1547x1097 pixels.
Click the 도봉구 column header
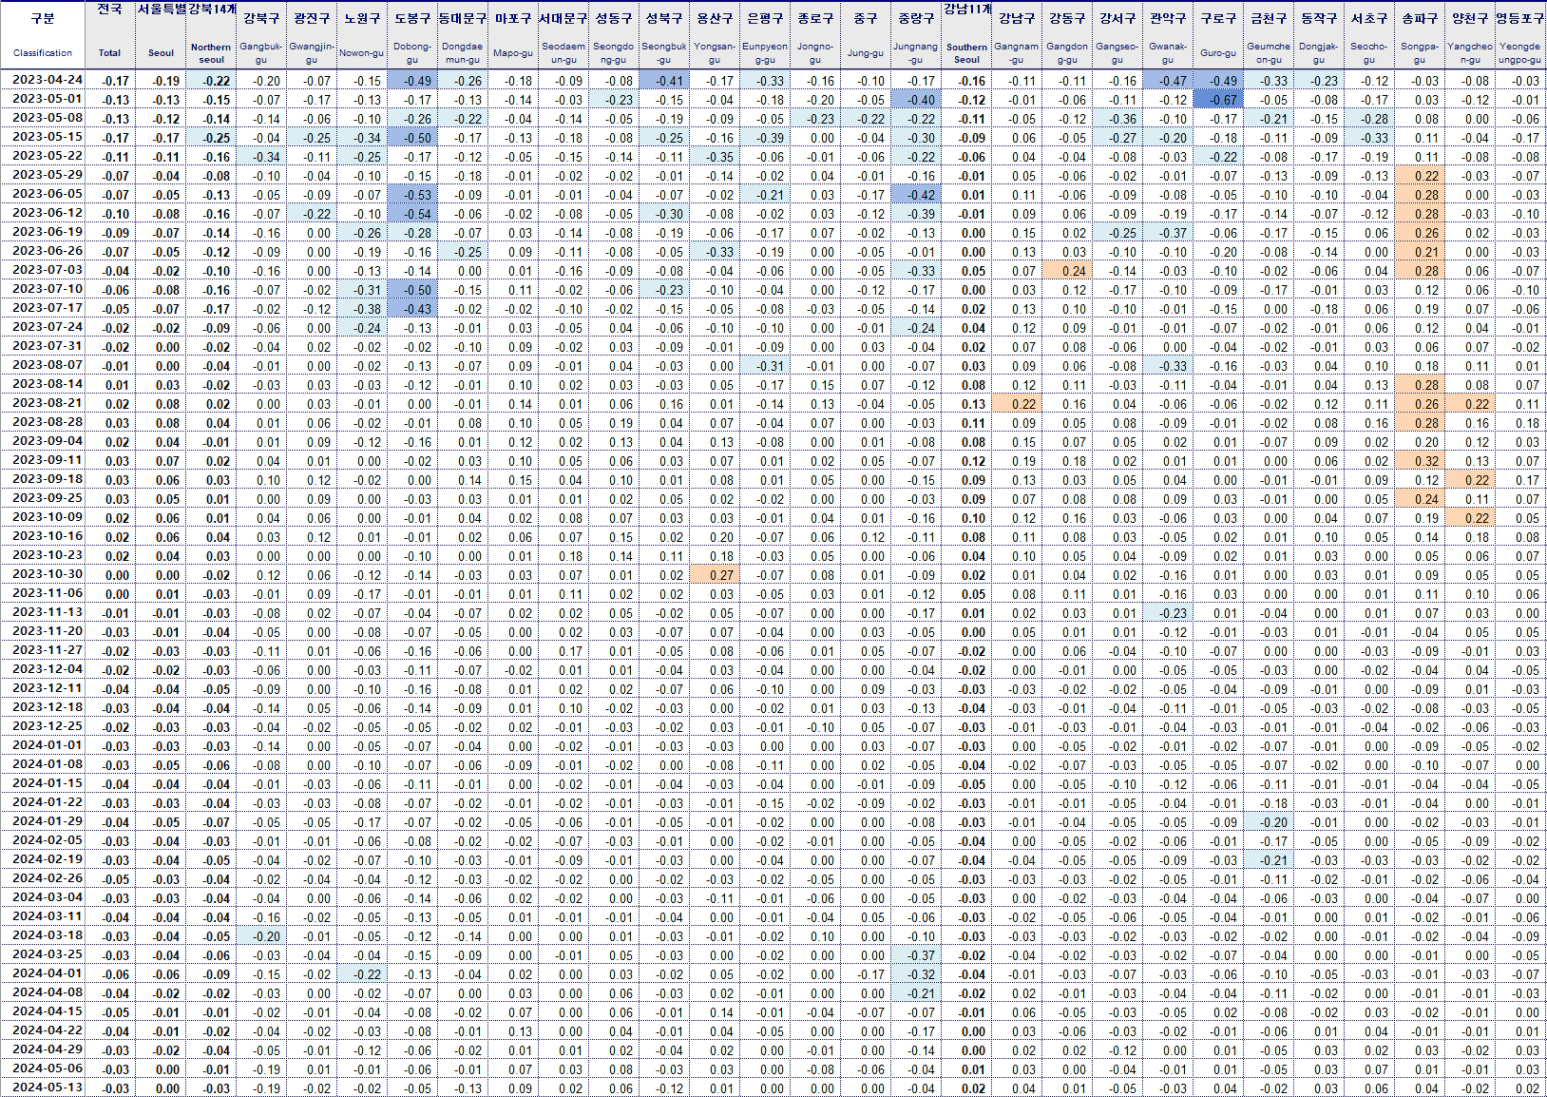point(412,19)
